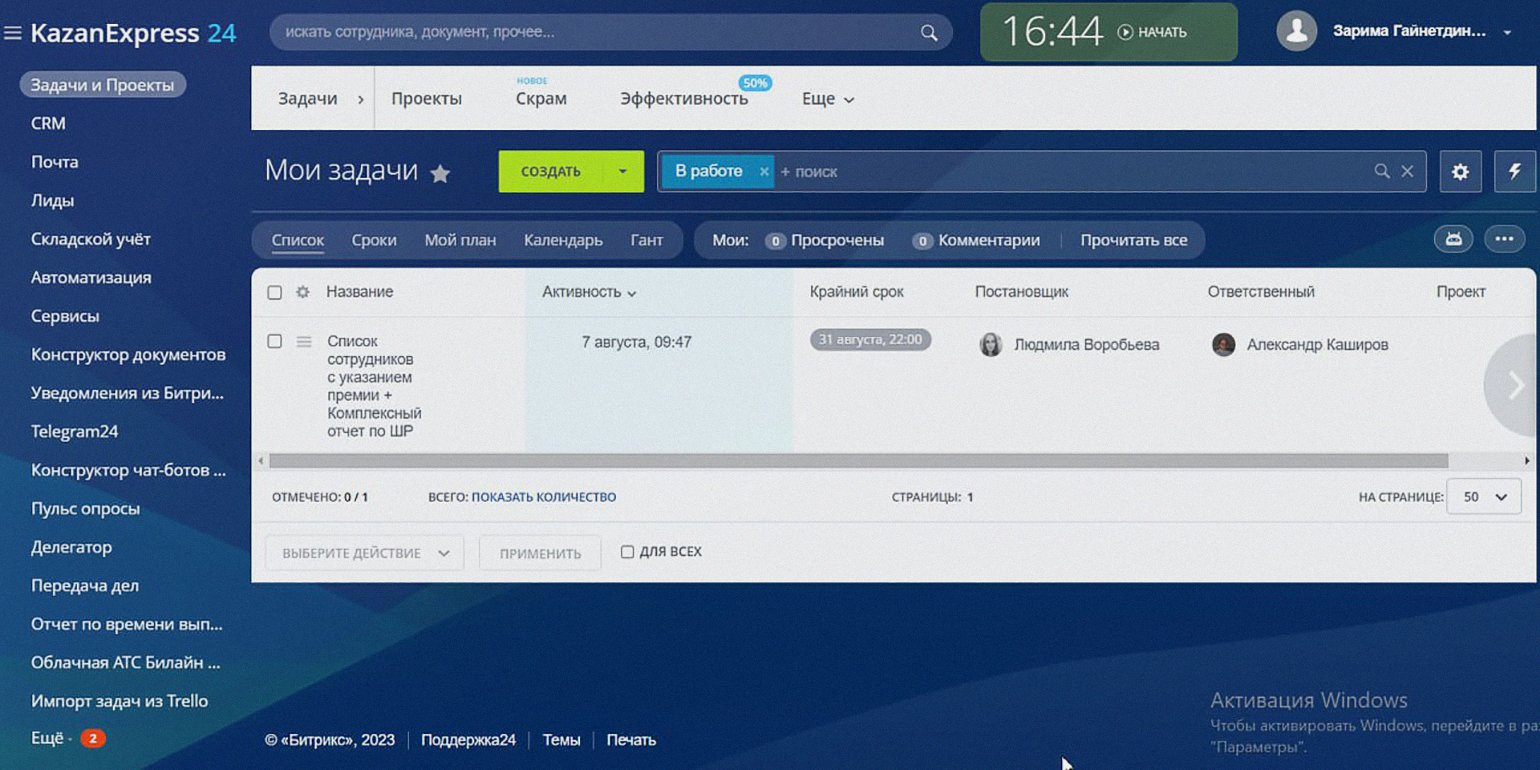This screenshot has width=1540, height=770.
Task: Open the three-dots more options button
Action: (1504, 239)
